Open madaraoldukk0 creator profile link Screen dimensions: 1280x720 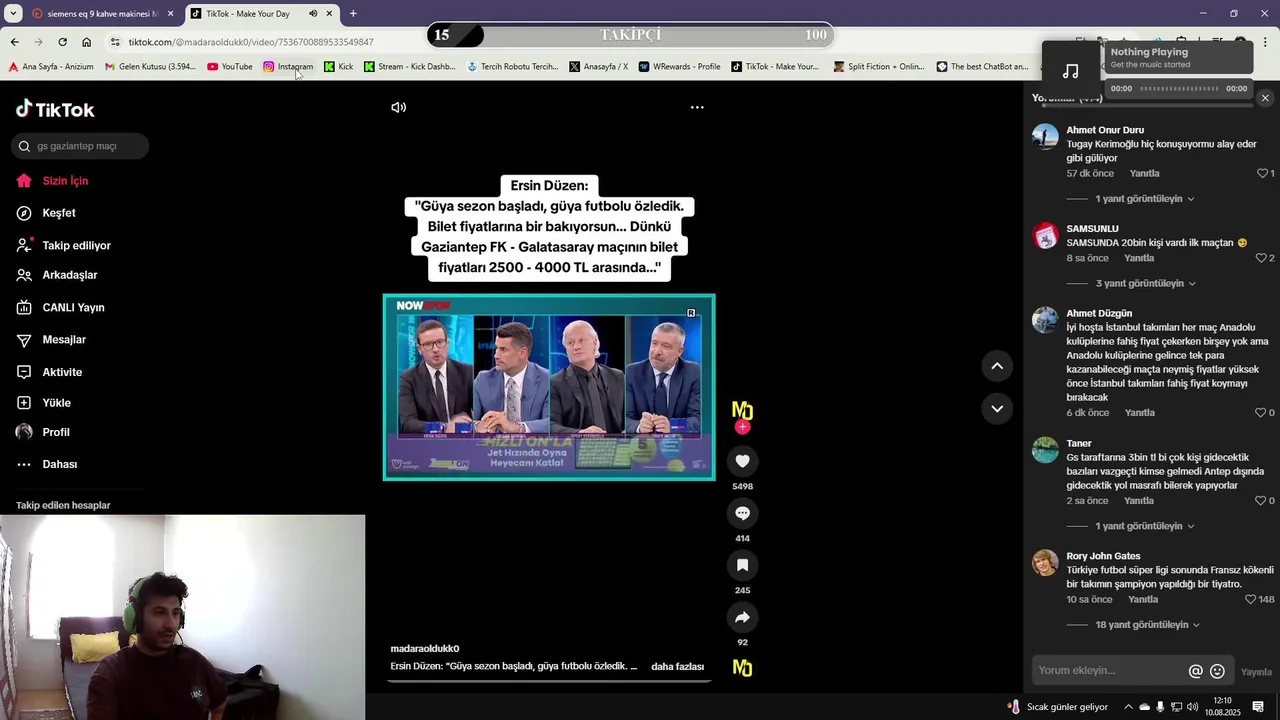pos(425,649)
